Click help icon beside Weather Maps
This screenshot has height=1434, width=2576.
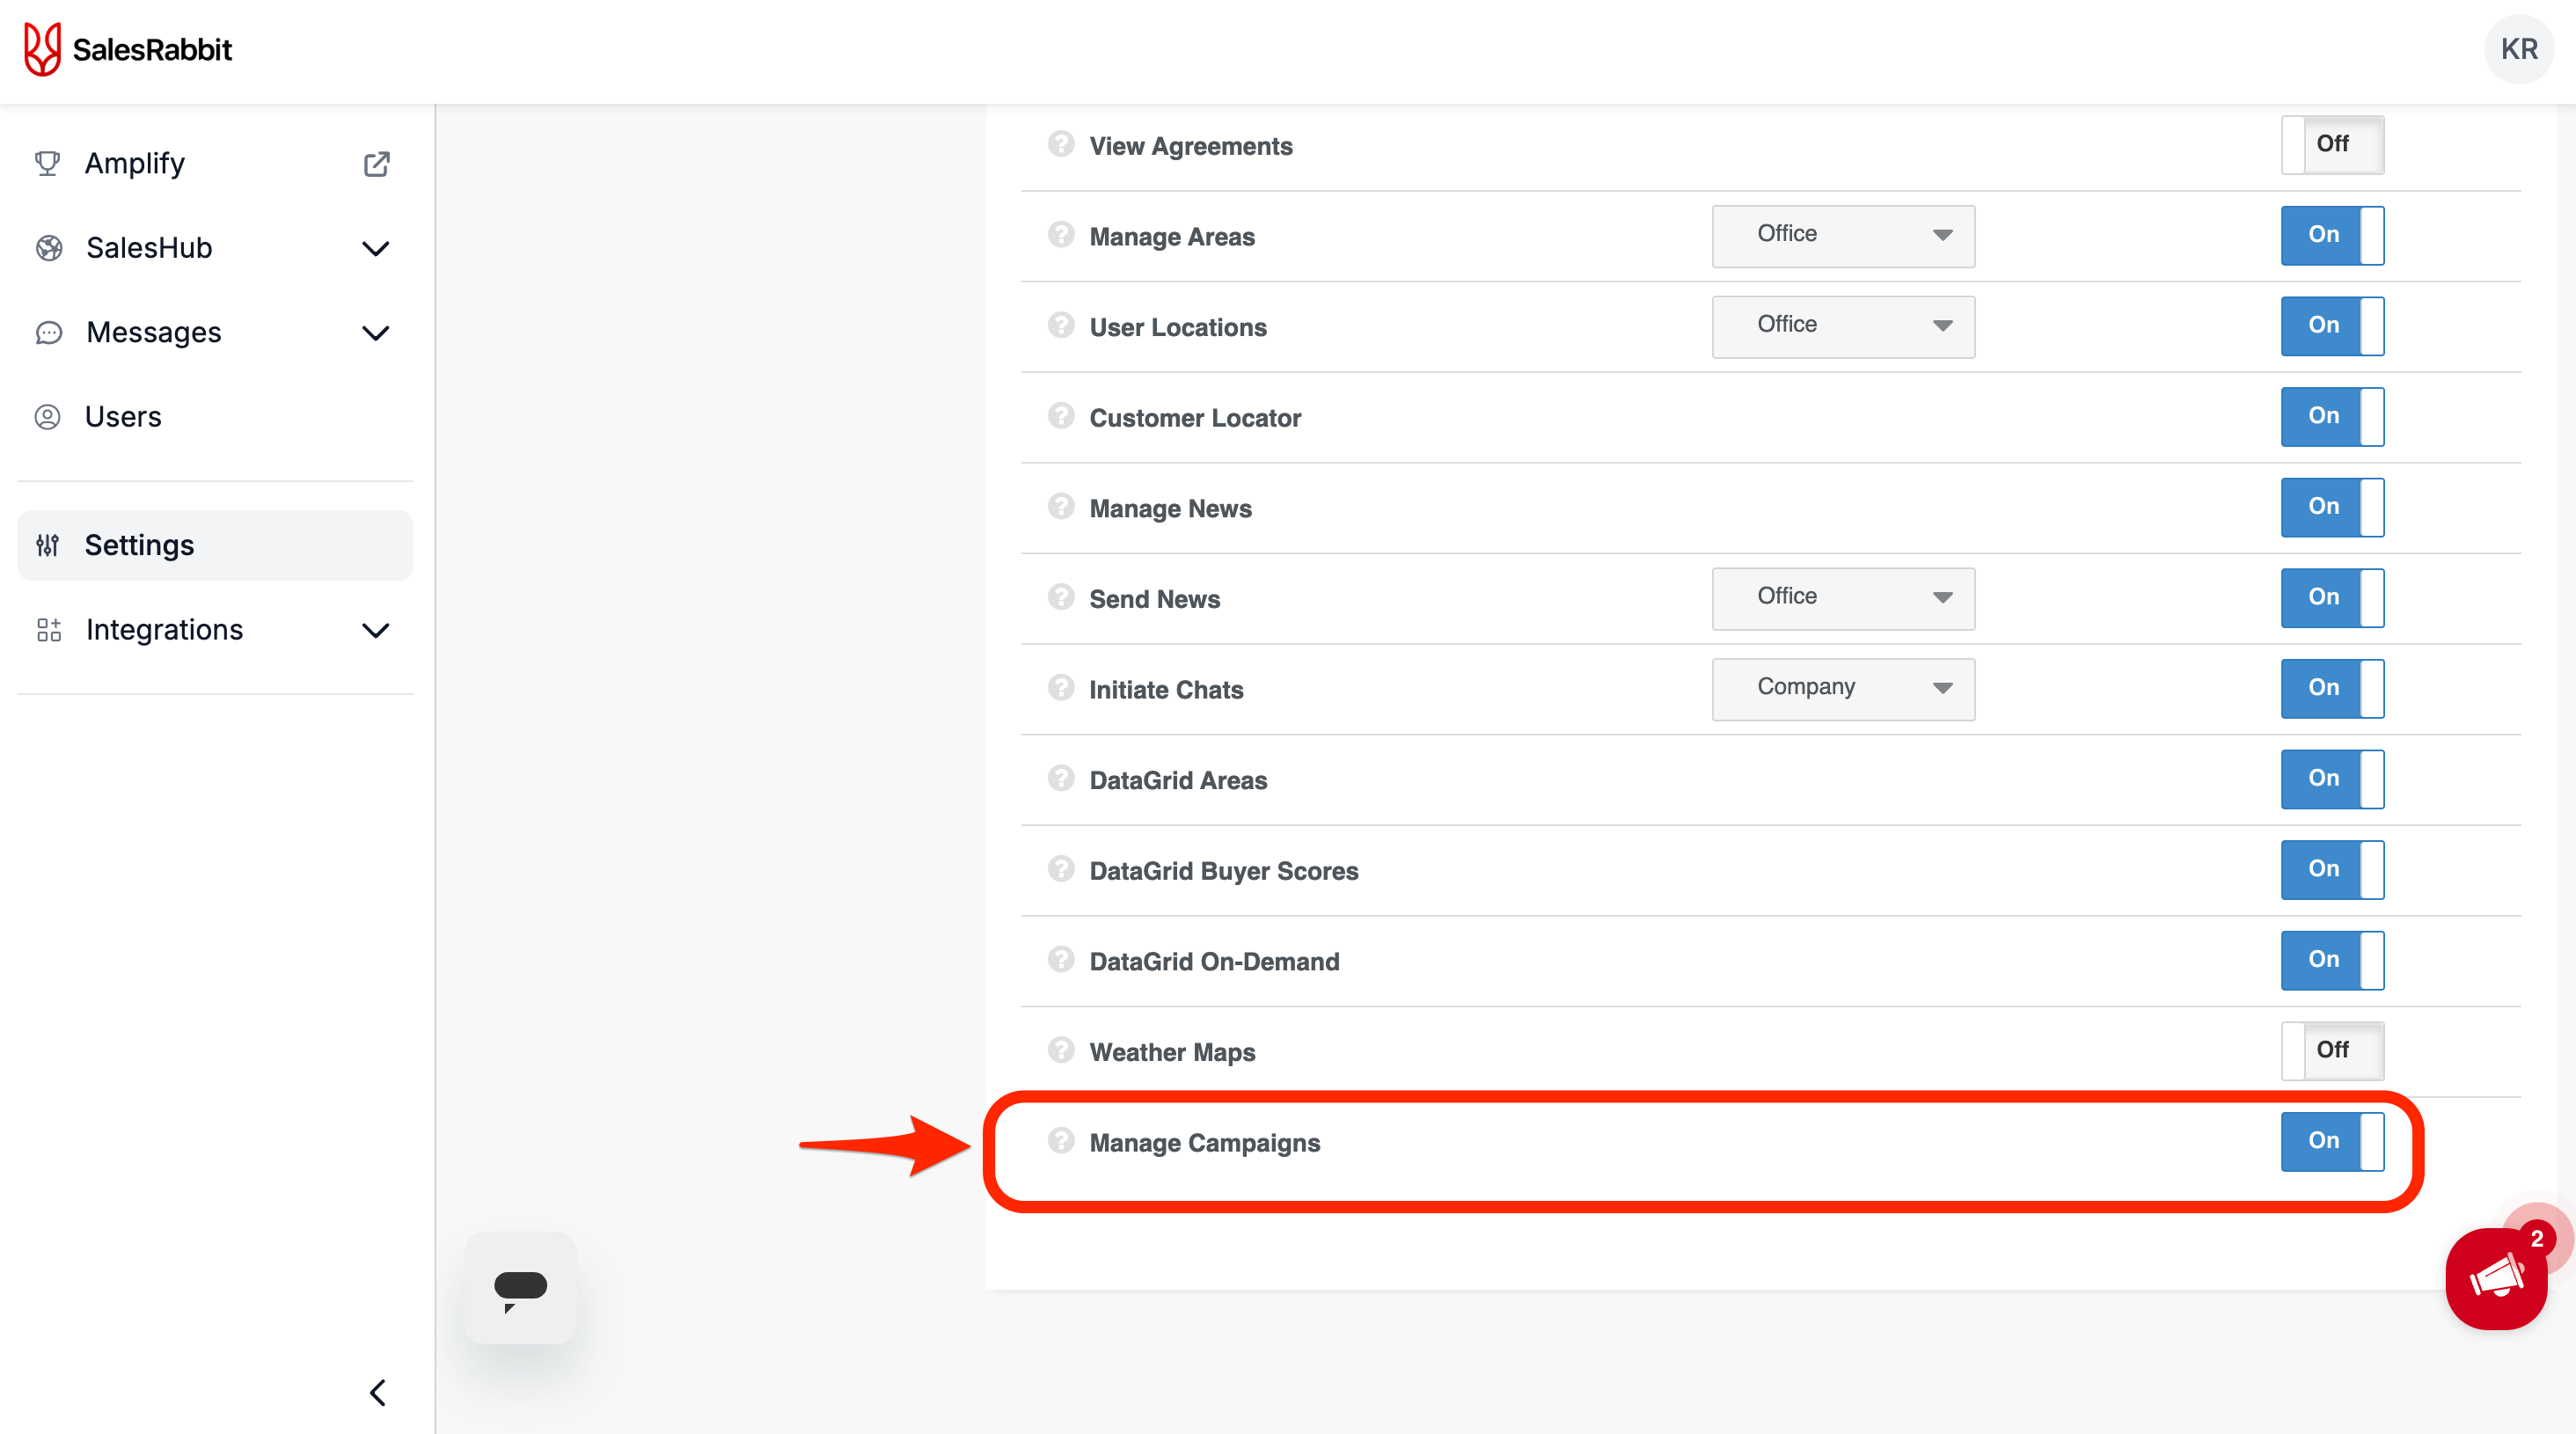coord(1060,1050)
